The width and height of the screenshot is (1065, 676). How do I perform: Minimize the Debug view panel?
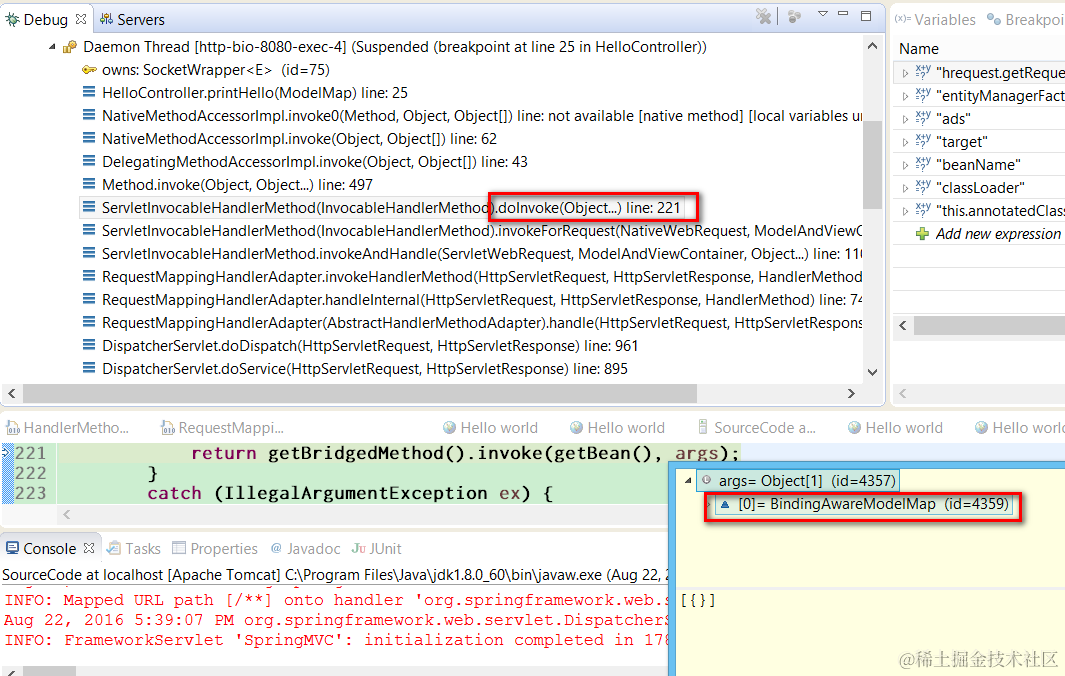click(843, 14)
